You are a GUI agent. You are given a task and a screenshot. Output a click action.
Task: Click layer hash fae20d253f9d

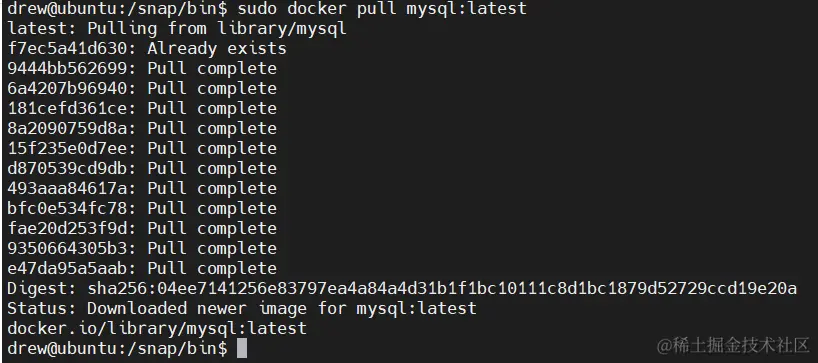67,228
